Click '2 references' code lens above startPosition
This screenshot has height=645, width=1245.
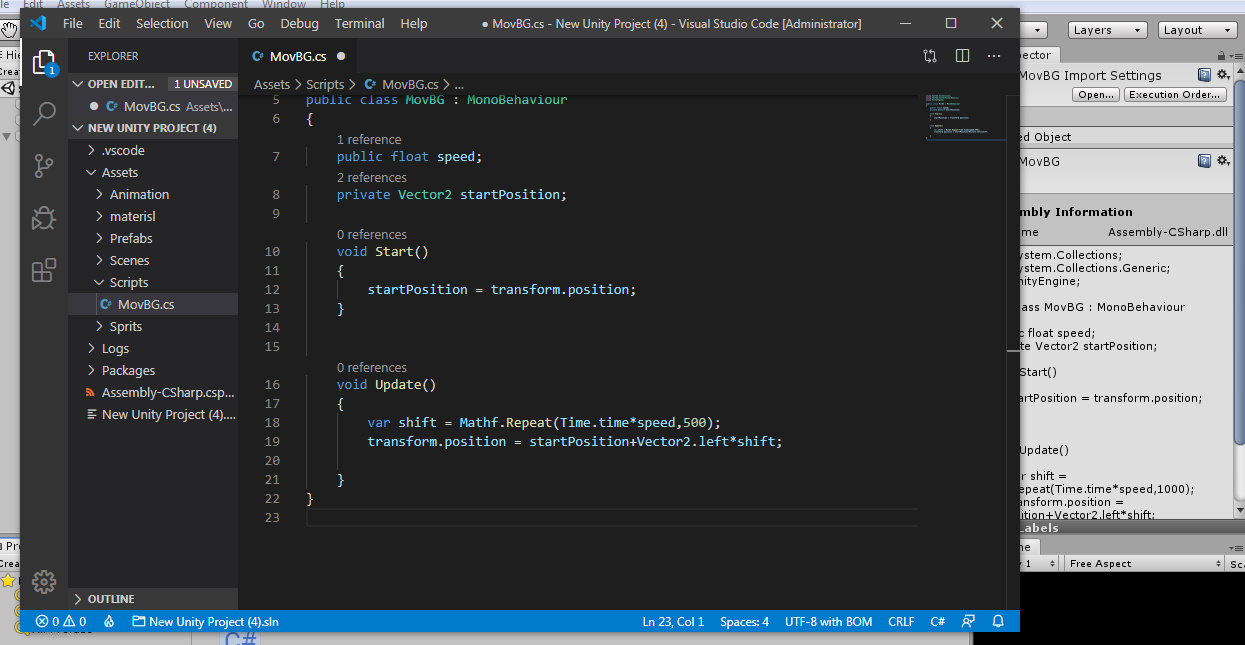tap(372, 177)
